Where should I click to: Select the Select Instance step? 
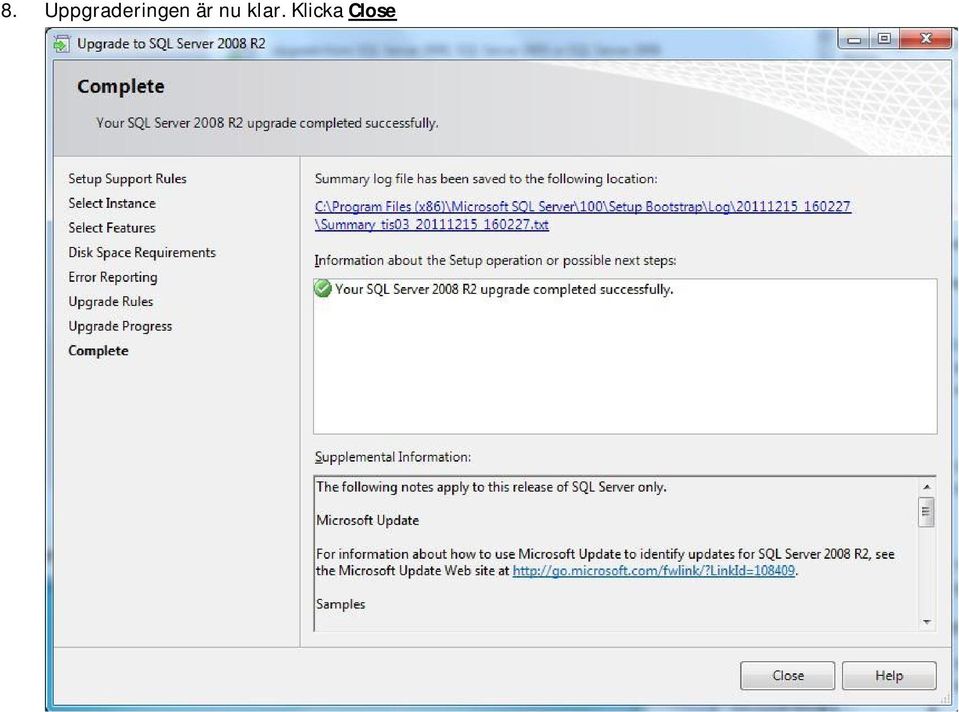pyautogui.click(x=112, y=203)
